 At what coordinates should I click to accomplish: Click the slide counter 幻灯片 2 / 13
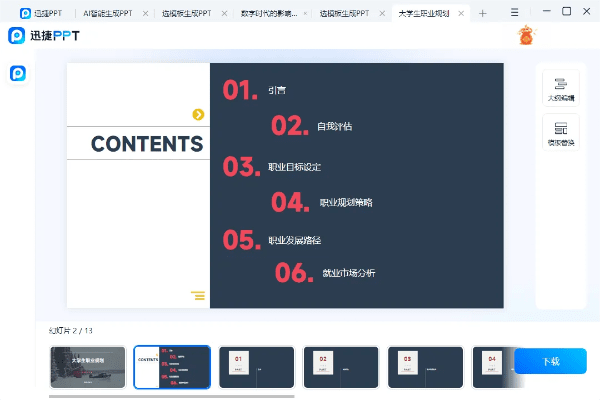(71, 330)
